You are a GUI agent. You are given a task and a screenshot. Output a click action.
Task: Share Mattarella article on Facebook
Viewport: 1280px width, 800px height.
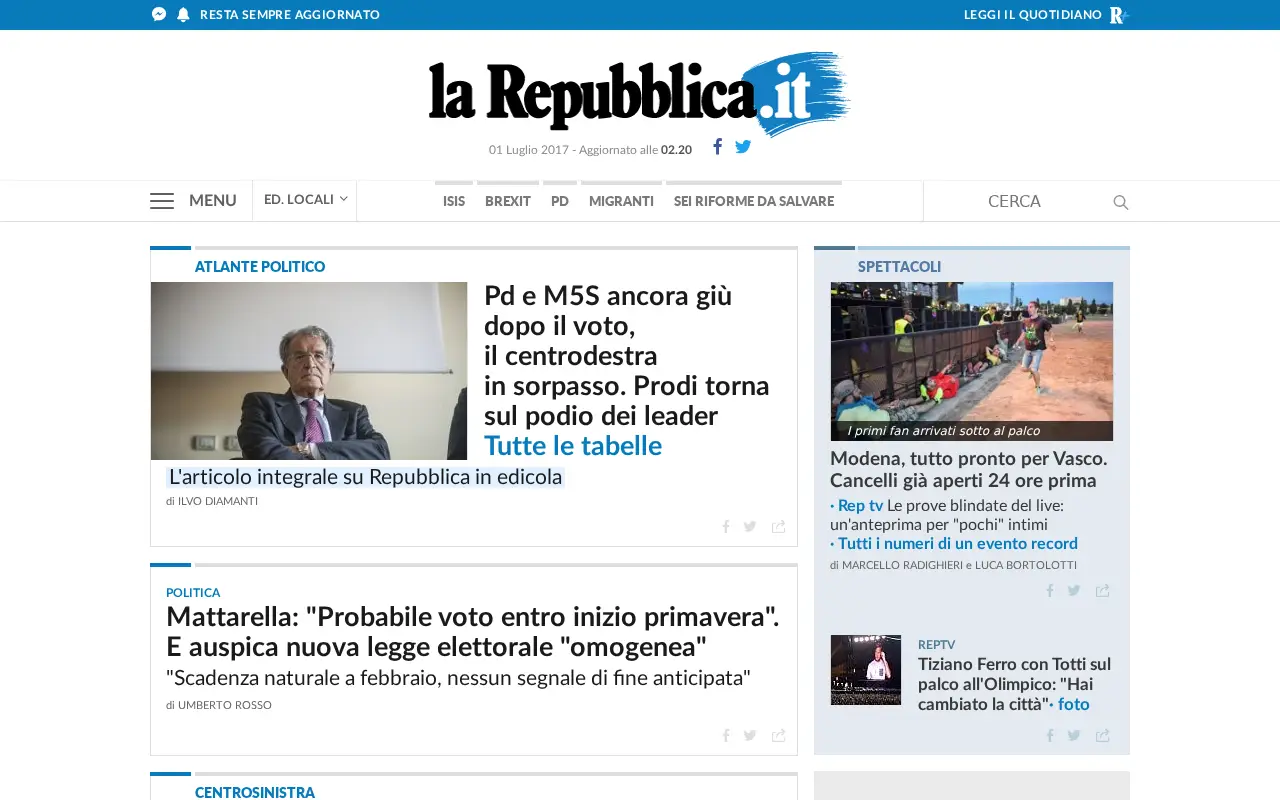click(x=726, y=736)
